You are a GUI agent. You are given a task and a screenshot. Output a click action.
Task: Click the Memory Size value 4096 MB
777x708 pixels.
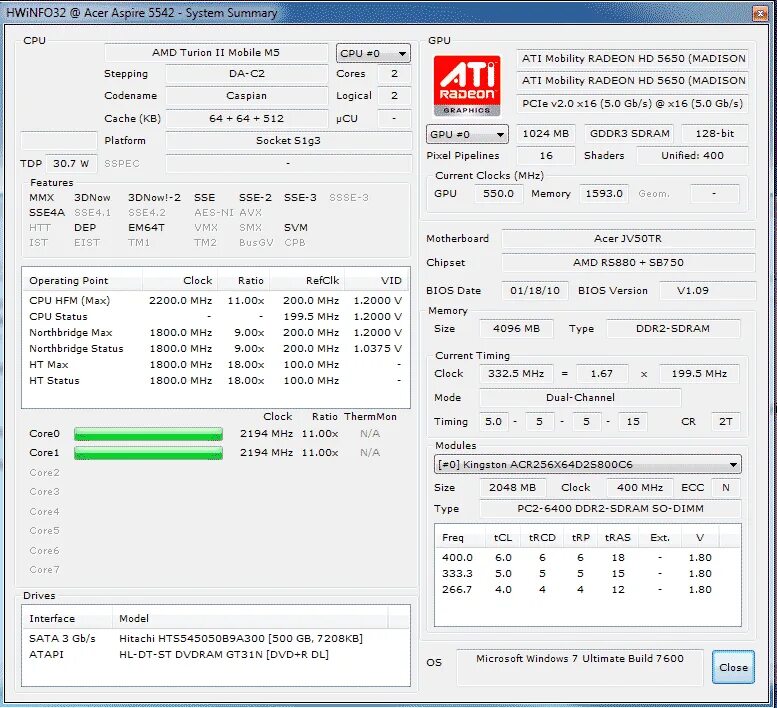click(x=516, y=328)
